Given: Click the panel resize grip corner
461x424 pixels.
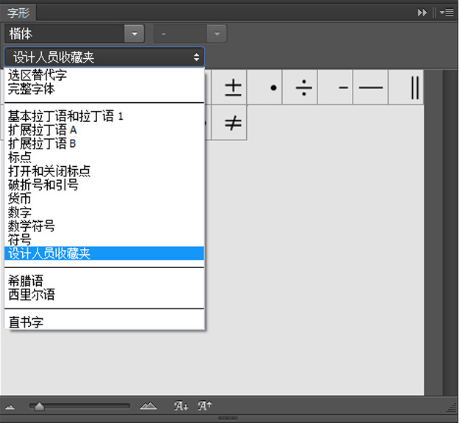Looking at the screenshot, I should pos(452,407).
